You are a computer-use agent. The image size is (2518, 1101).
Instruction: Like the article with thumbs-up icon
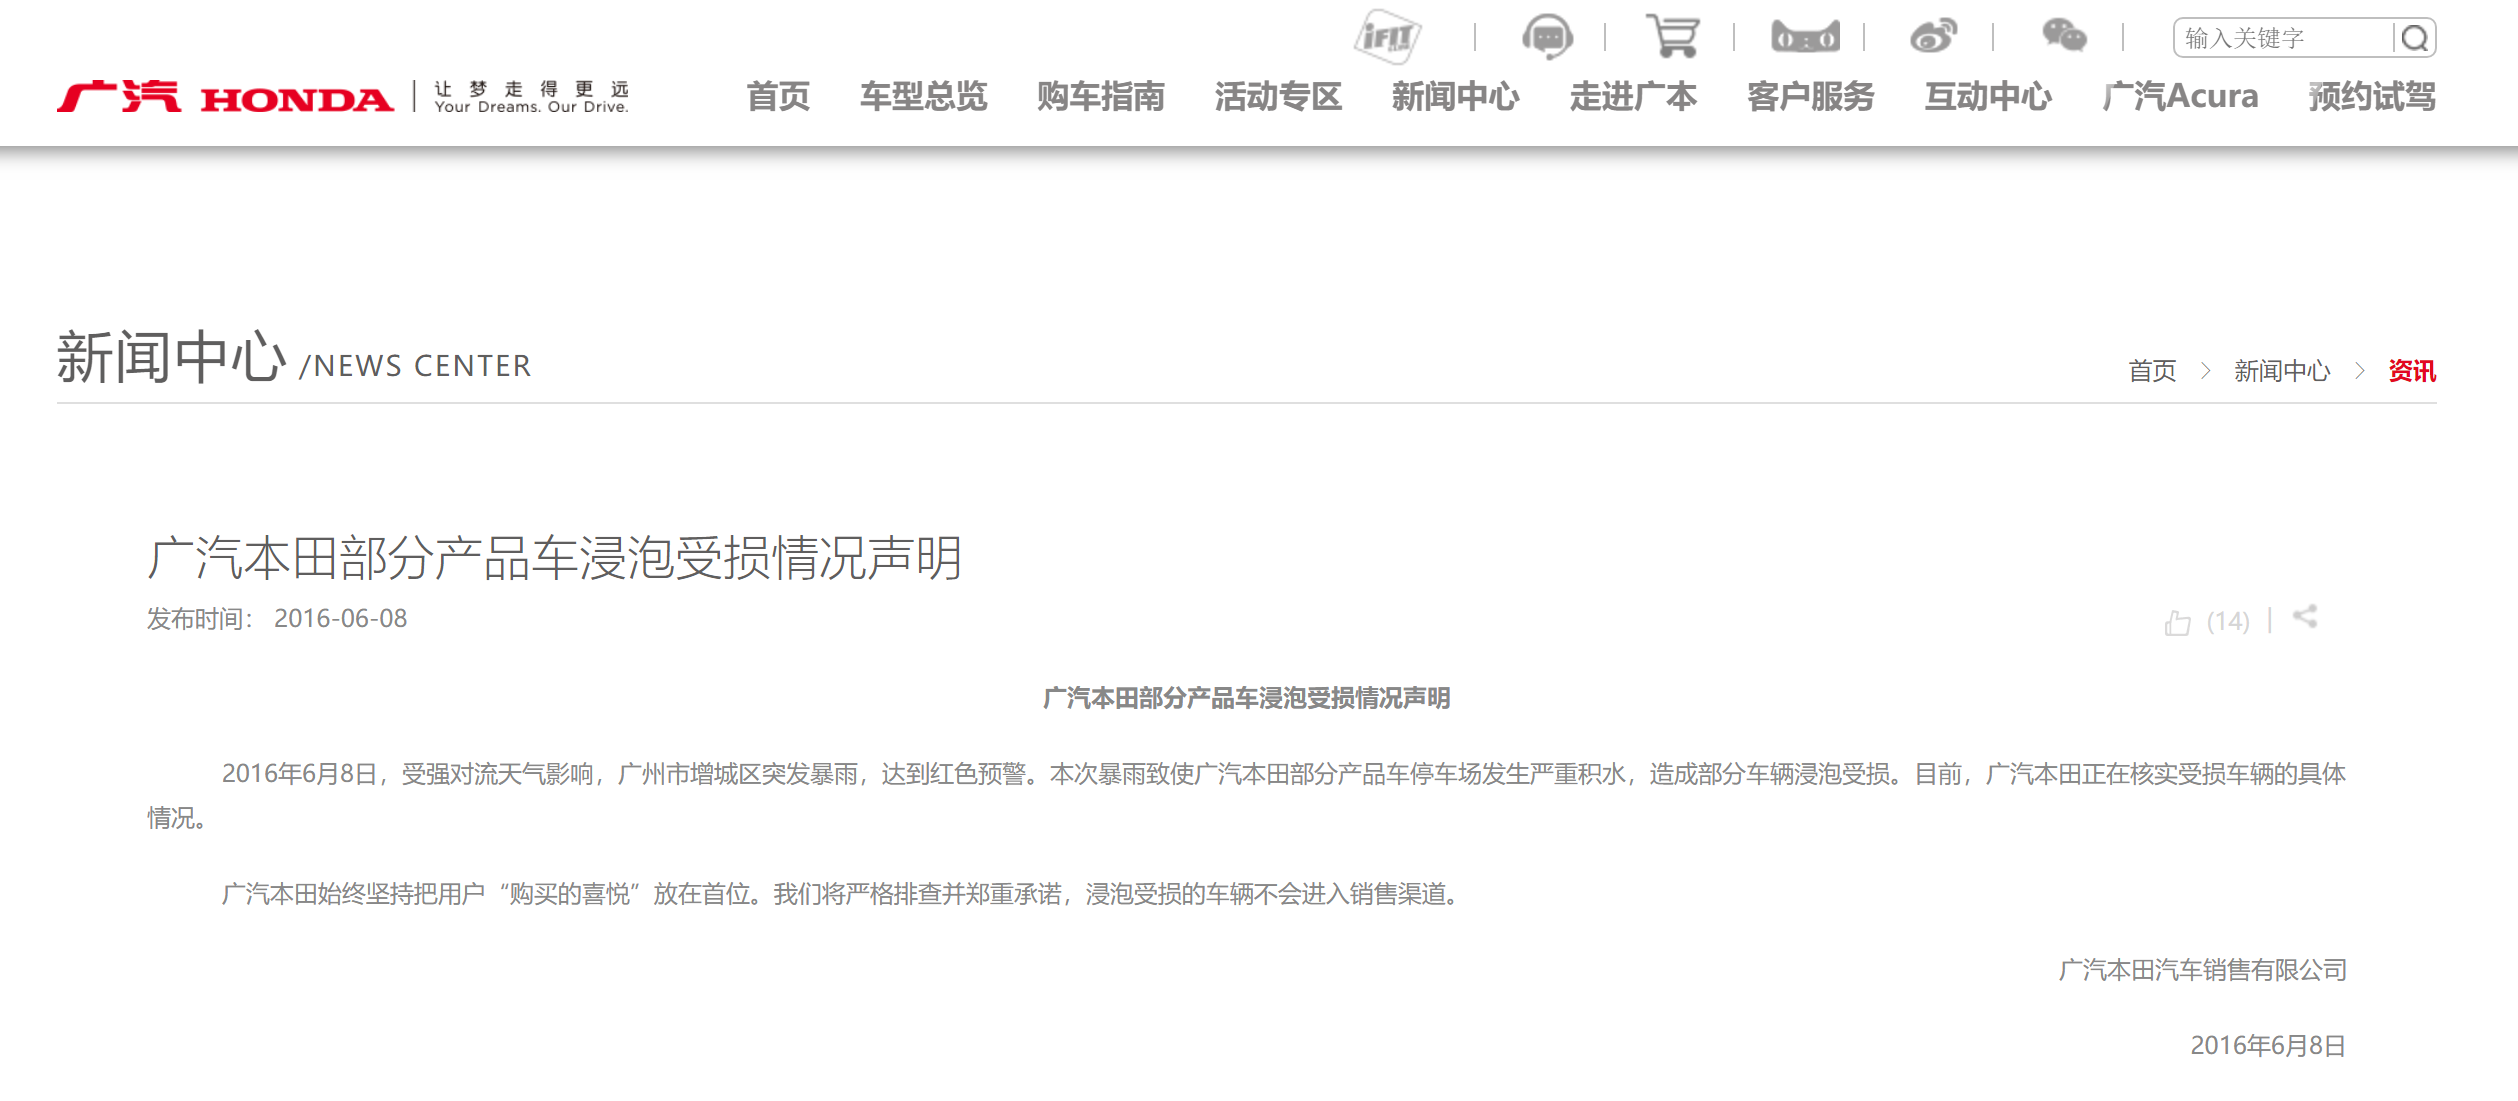[2177, 622]
